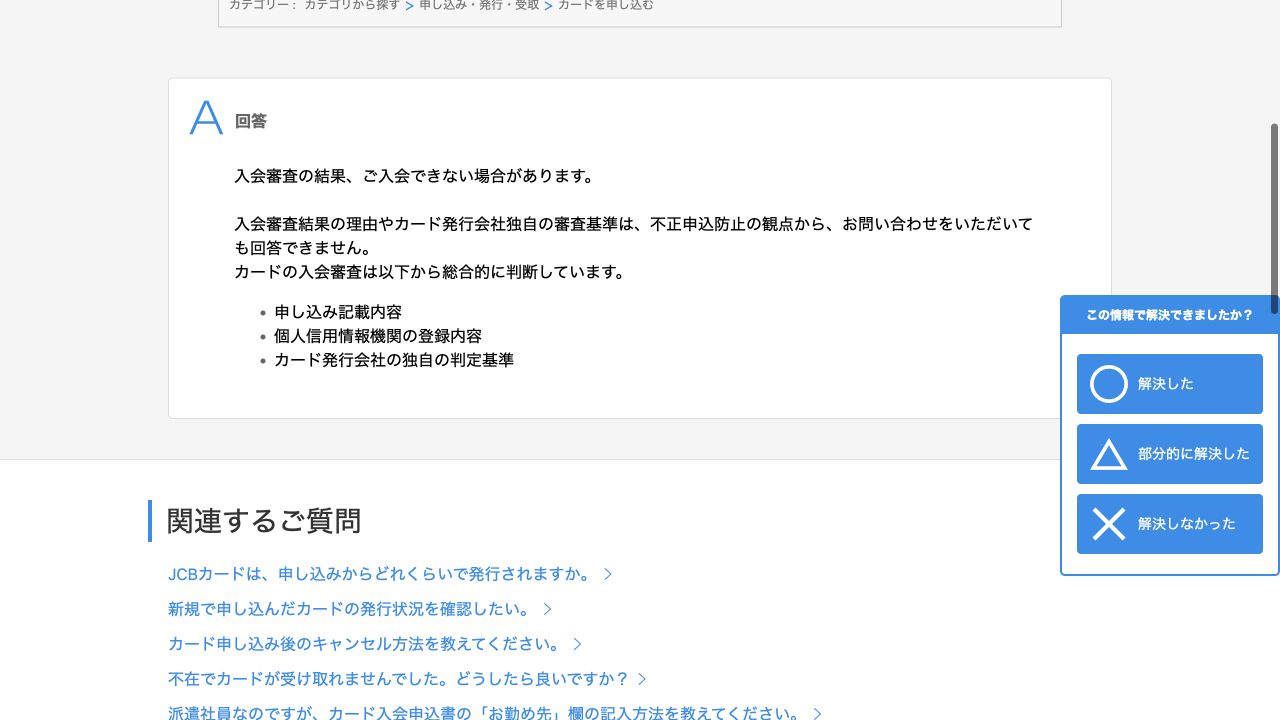The image size is (1280, 720).
Task: Click chevron after 発行状況を確認したい link
Action: [x=548, y=609]
